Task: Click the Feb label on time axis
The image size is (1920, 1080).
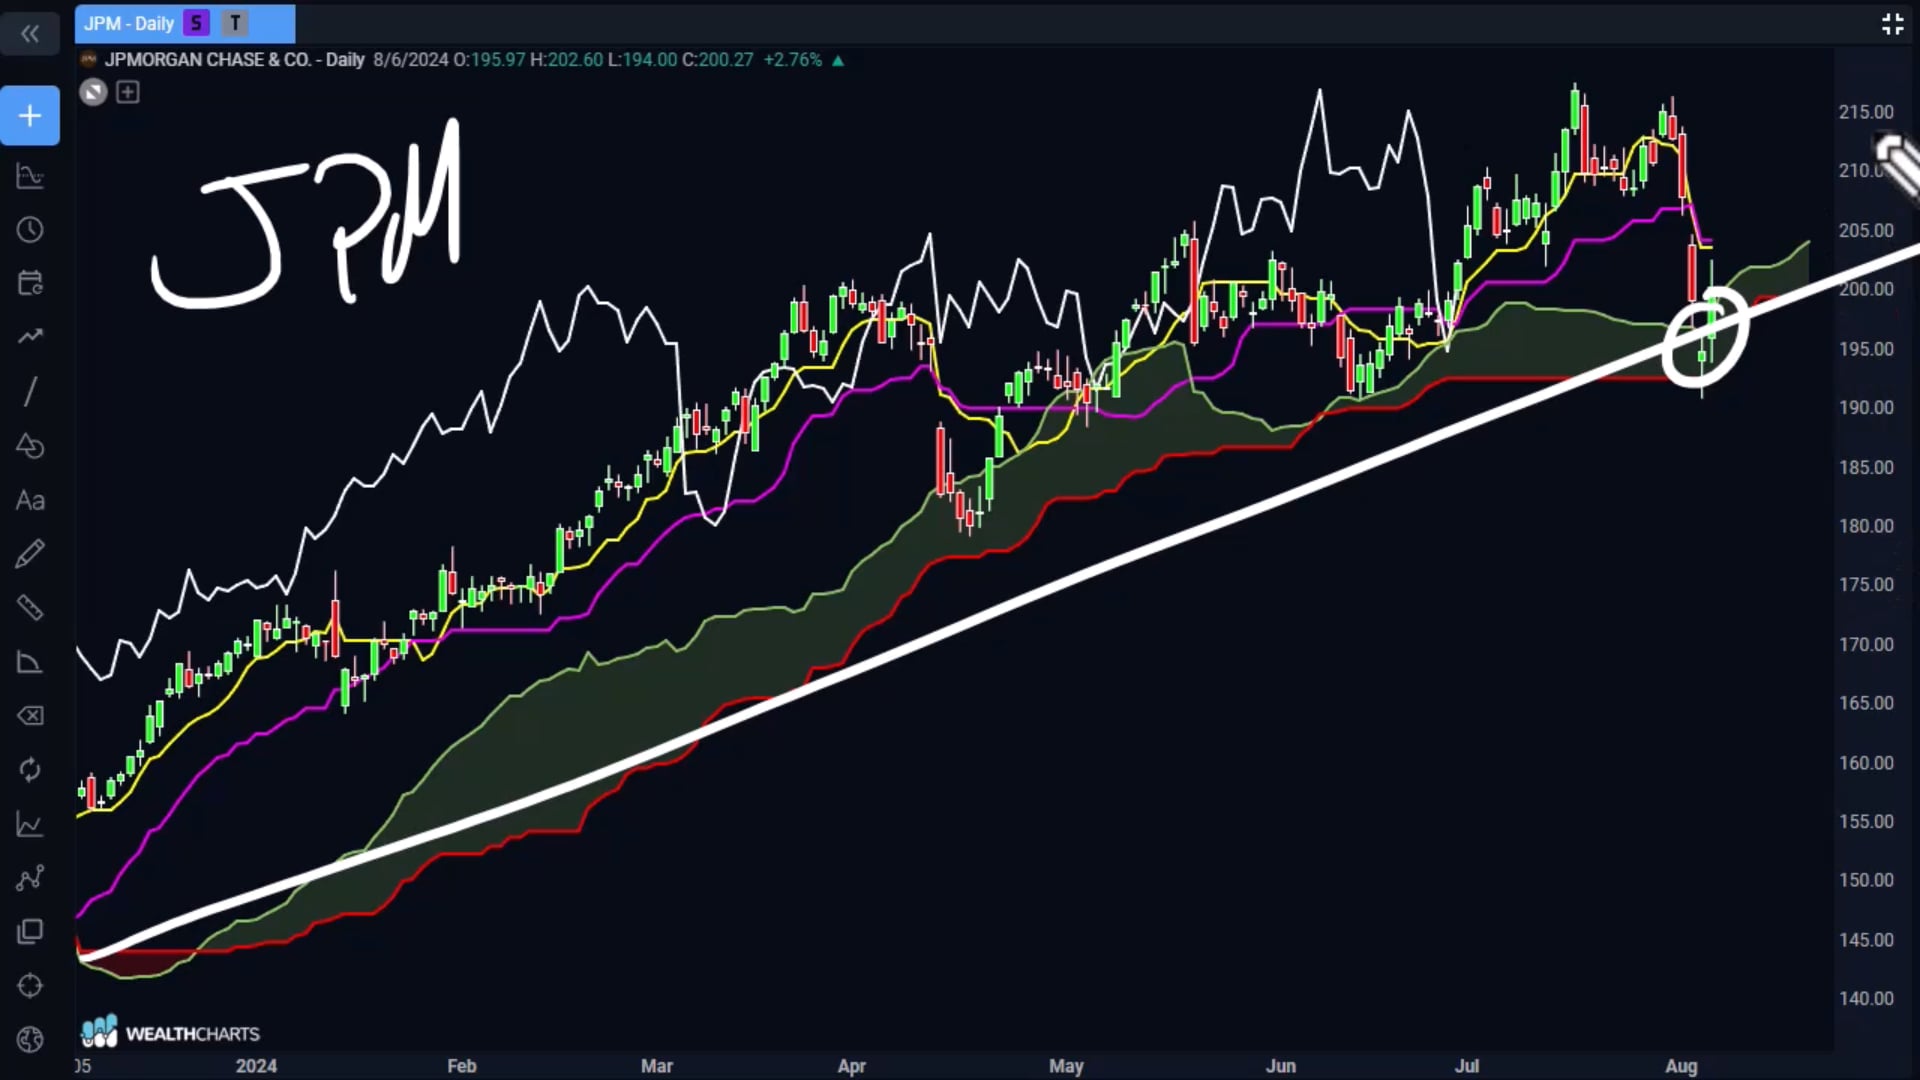Action: (462, 1066)
